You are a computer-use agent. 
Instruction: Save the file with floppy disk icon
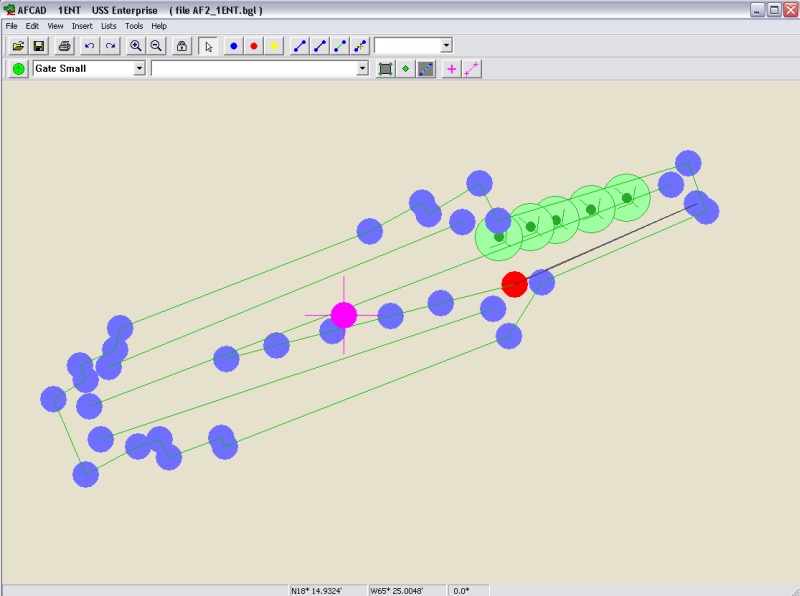click(x=39, y=46)
